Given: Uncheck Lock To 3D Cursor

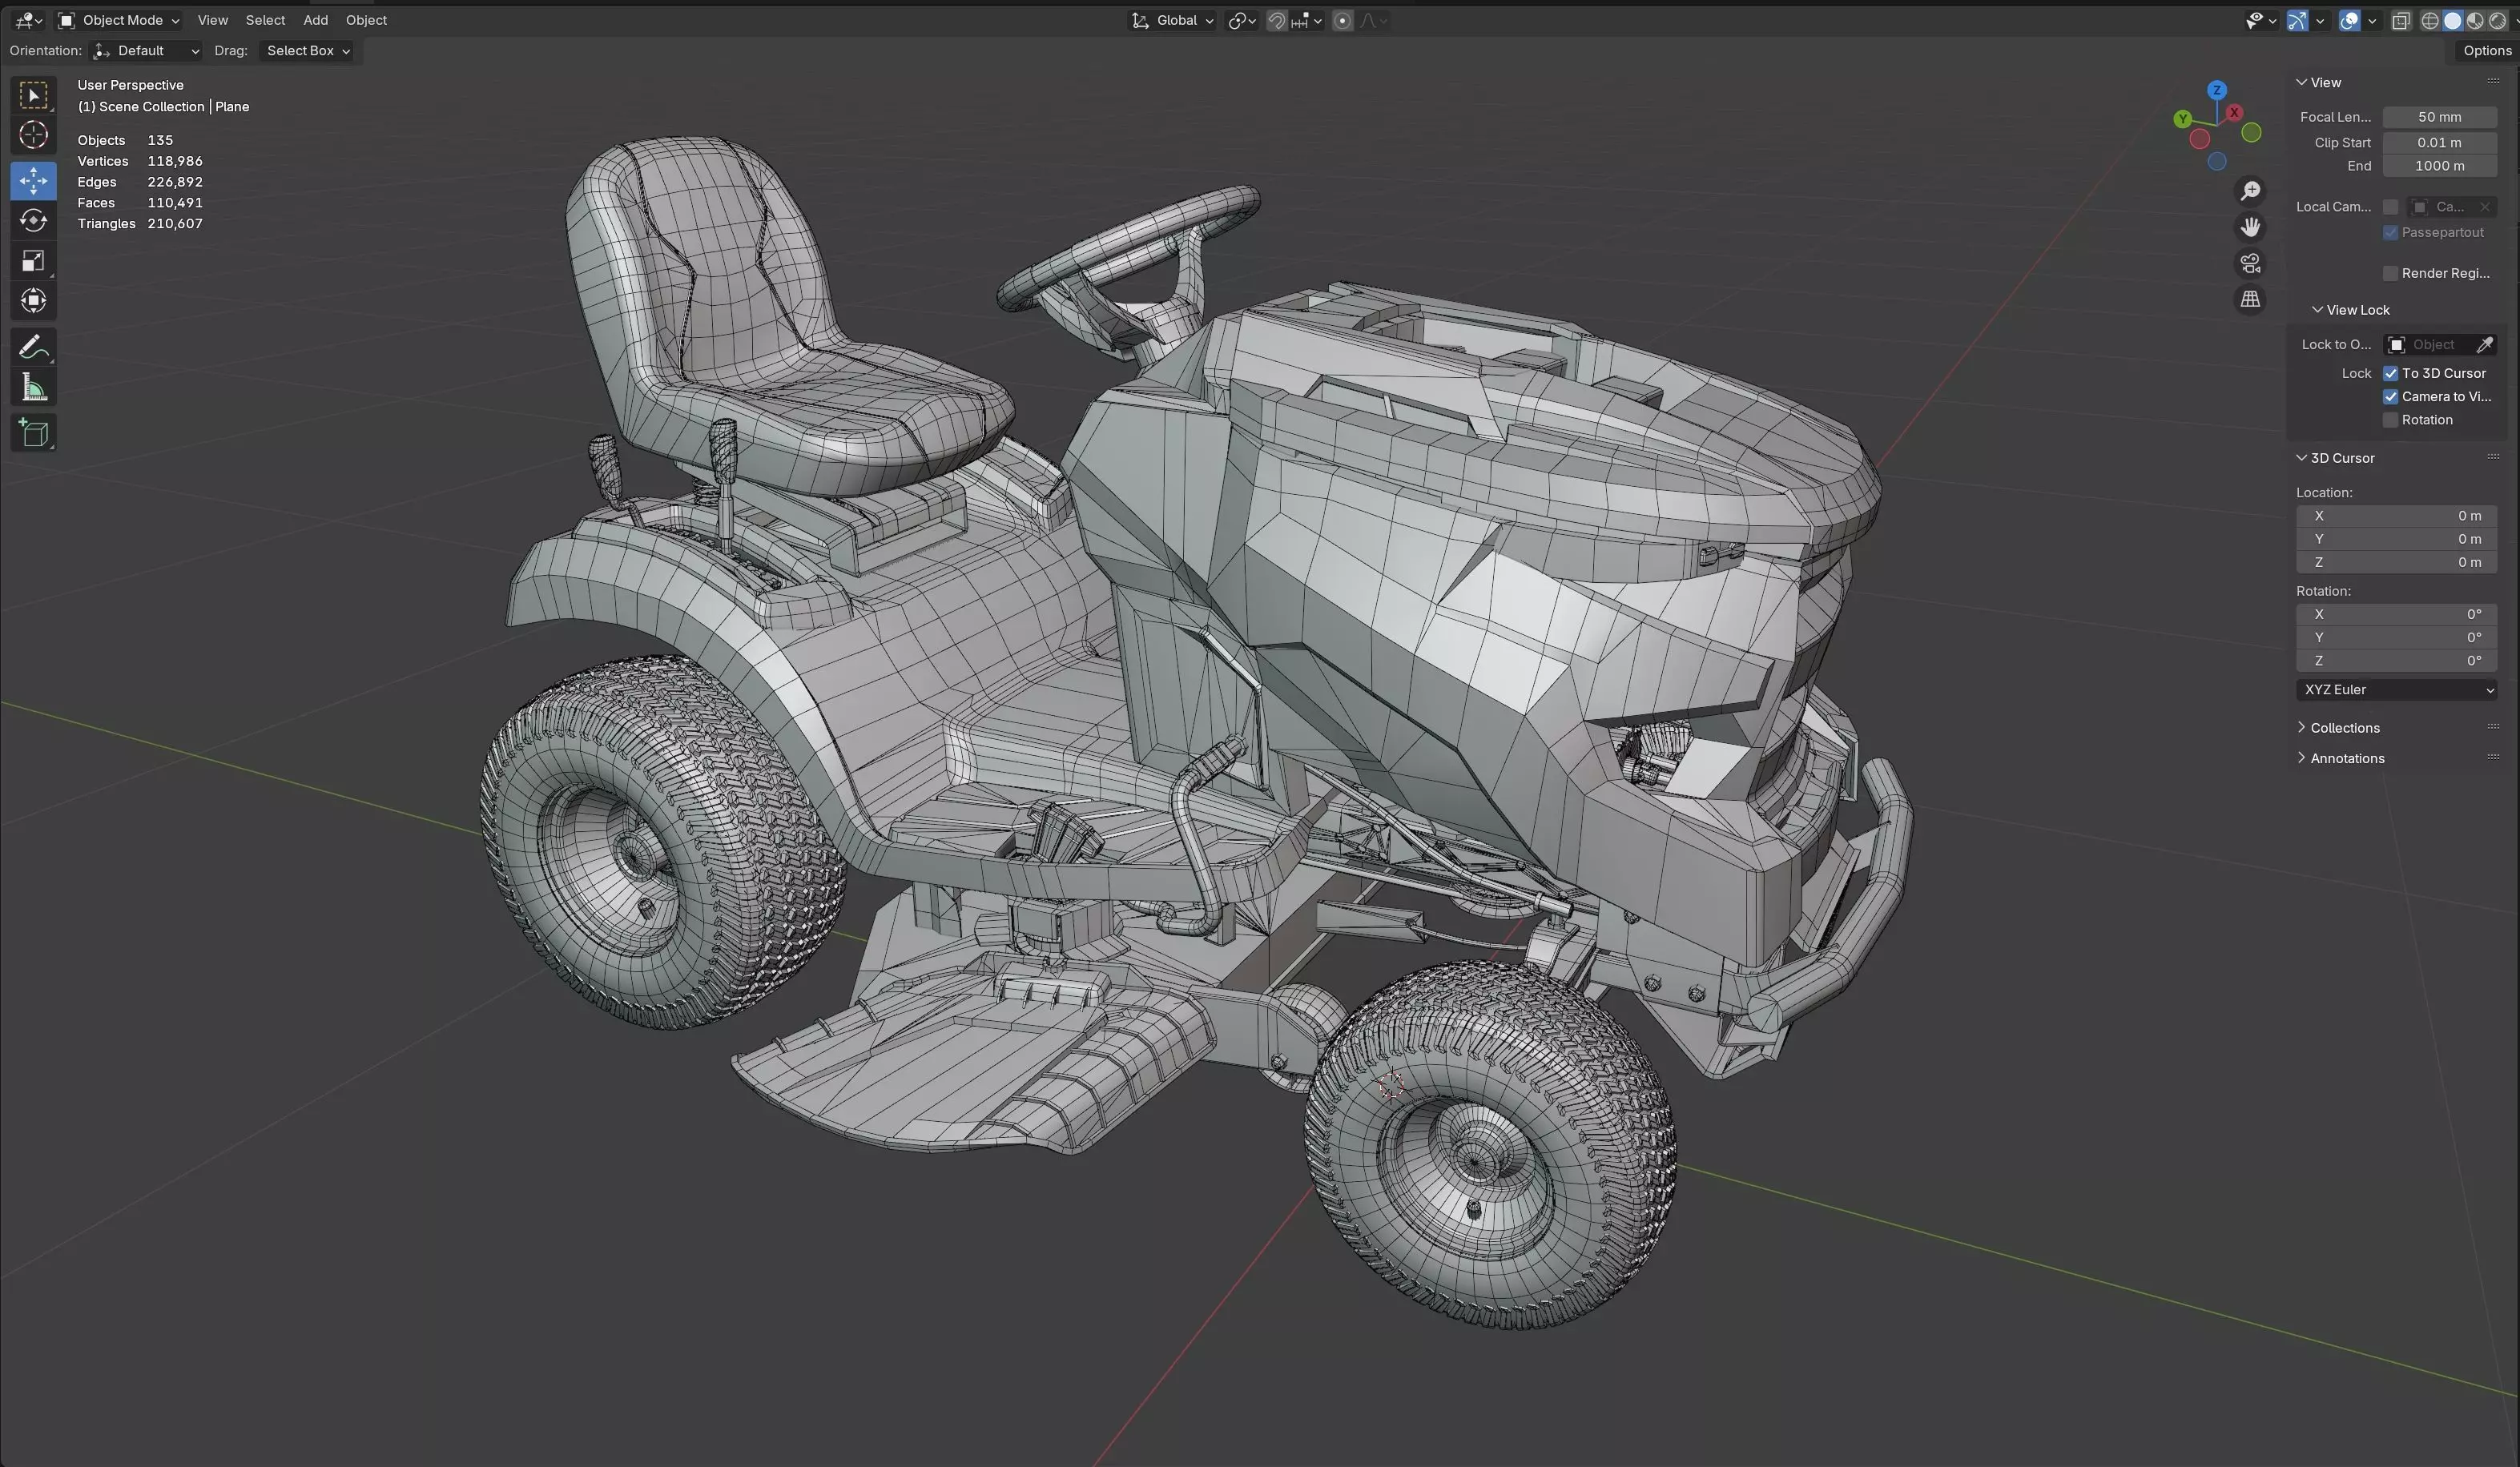Looking at the screenshot, I should 2390,373.
